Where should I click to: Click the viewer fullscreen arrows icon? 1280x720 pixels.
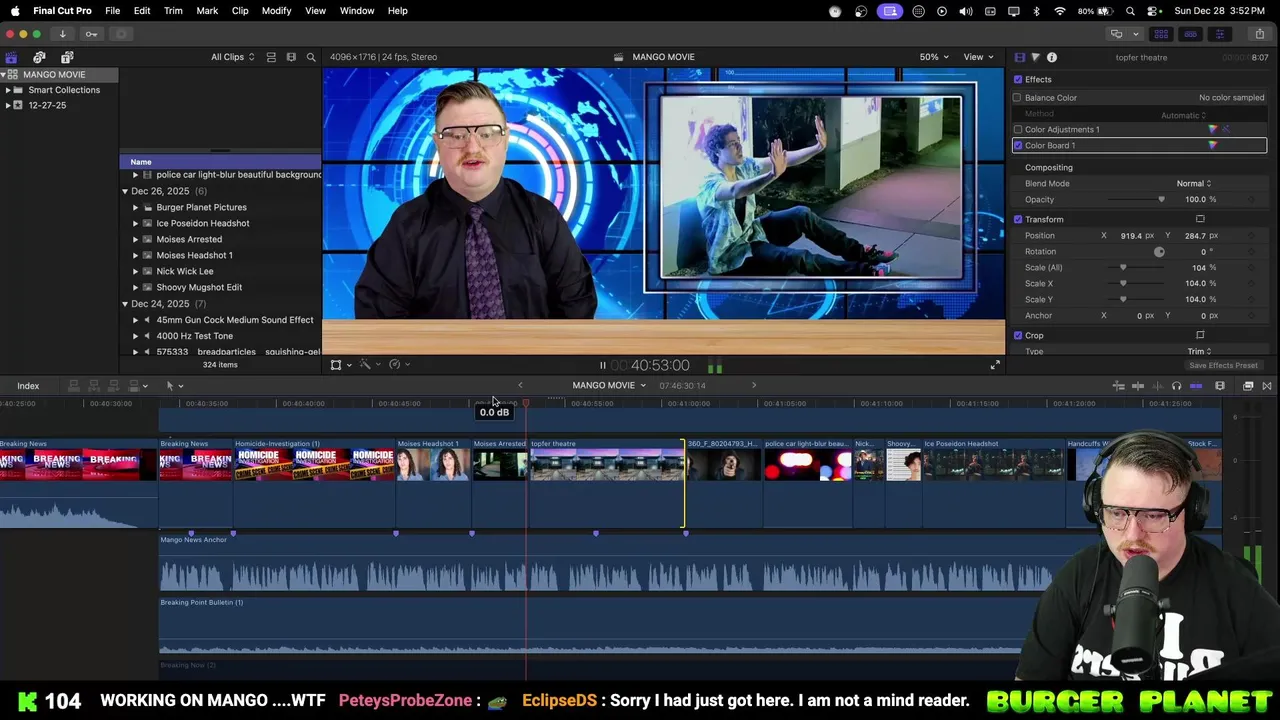995,365
